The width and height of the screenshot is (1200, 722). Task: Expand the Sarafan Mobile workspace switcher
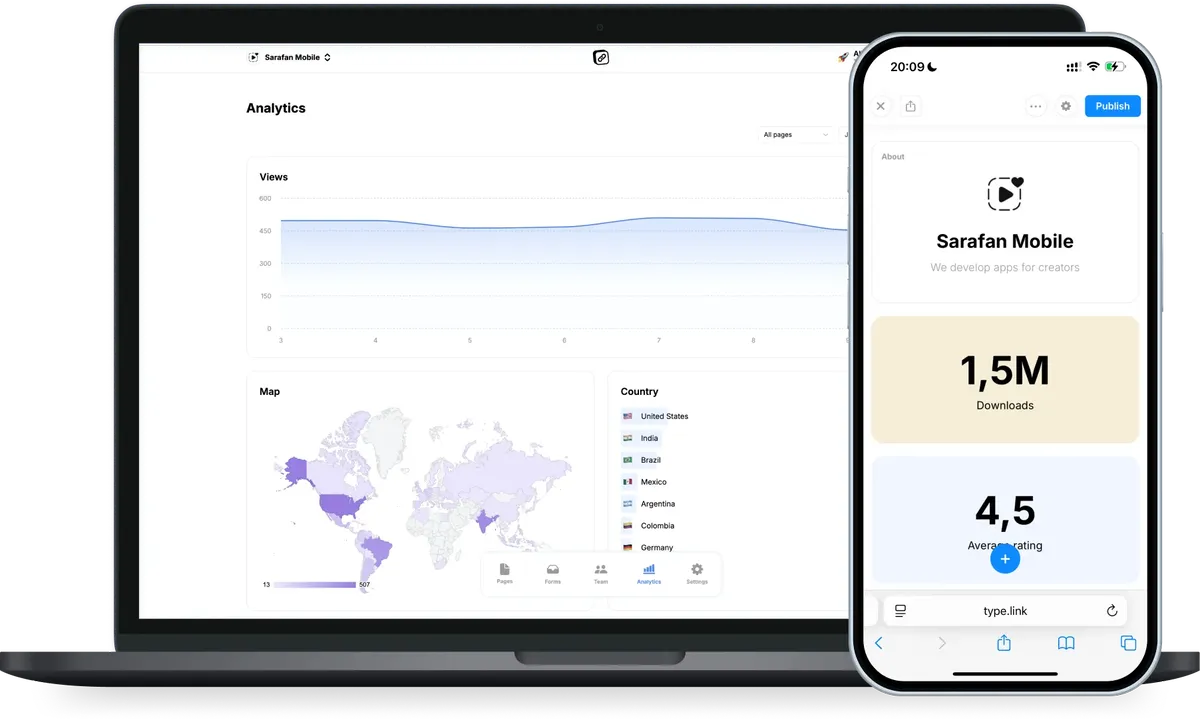pos(289,57)
